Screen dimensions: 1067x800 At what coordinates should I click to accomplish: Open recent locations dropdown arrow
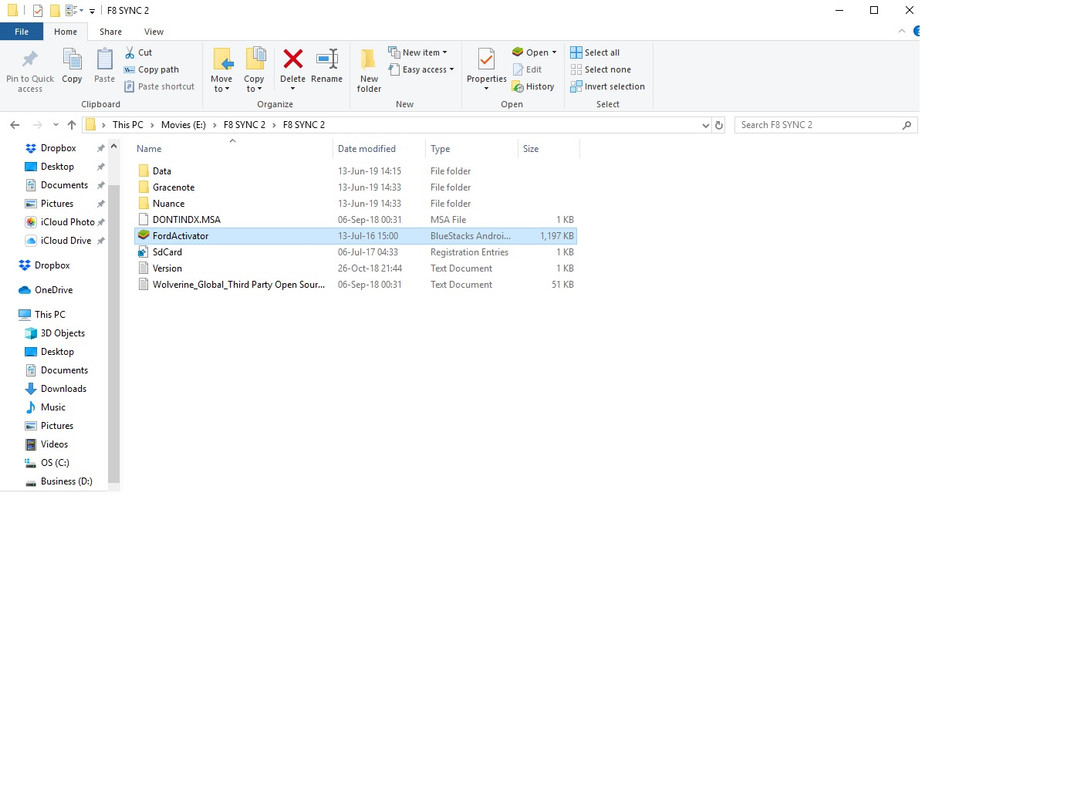pyautogui.click(x=56, y=125)
